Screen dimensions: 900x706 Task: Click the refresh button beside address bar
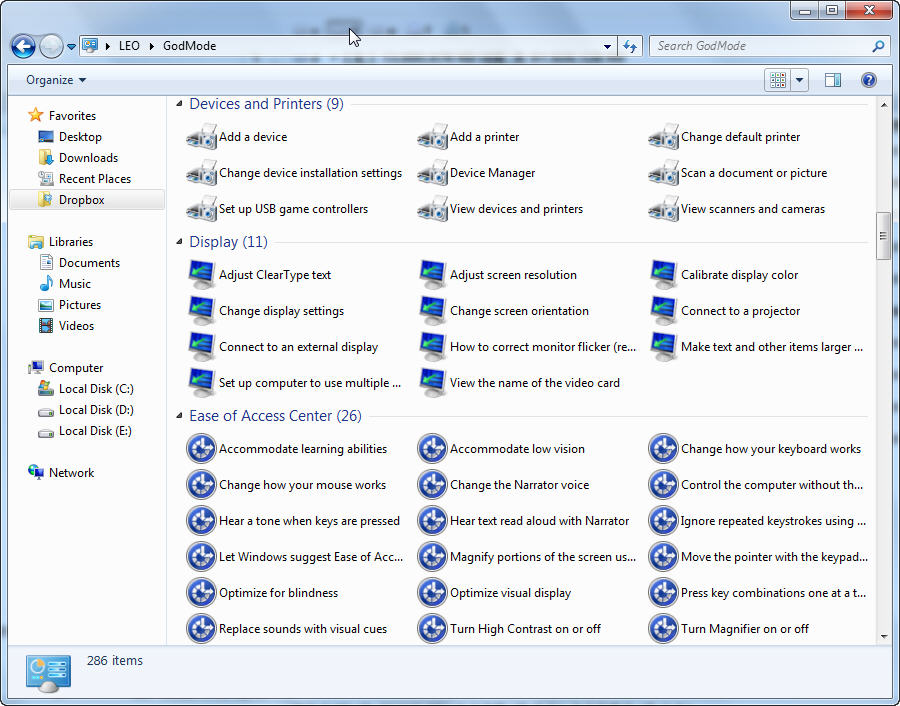click(630, 46)
